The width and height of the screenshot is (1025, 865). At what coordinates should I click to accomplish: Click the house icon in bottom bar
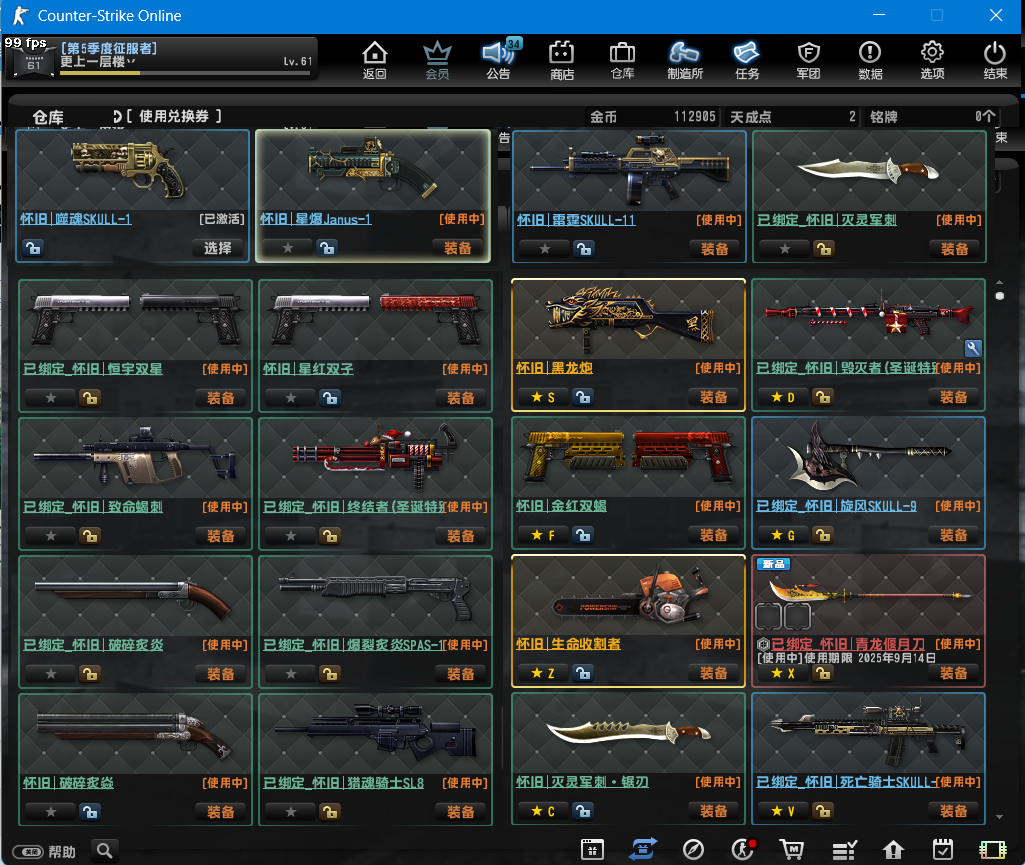(x=893, y=849)
